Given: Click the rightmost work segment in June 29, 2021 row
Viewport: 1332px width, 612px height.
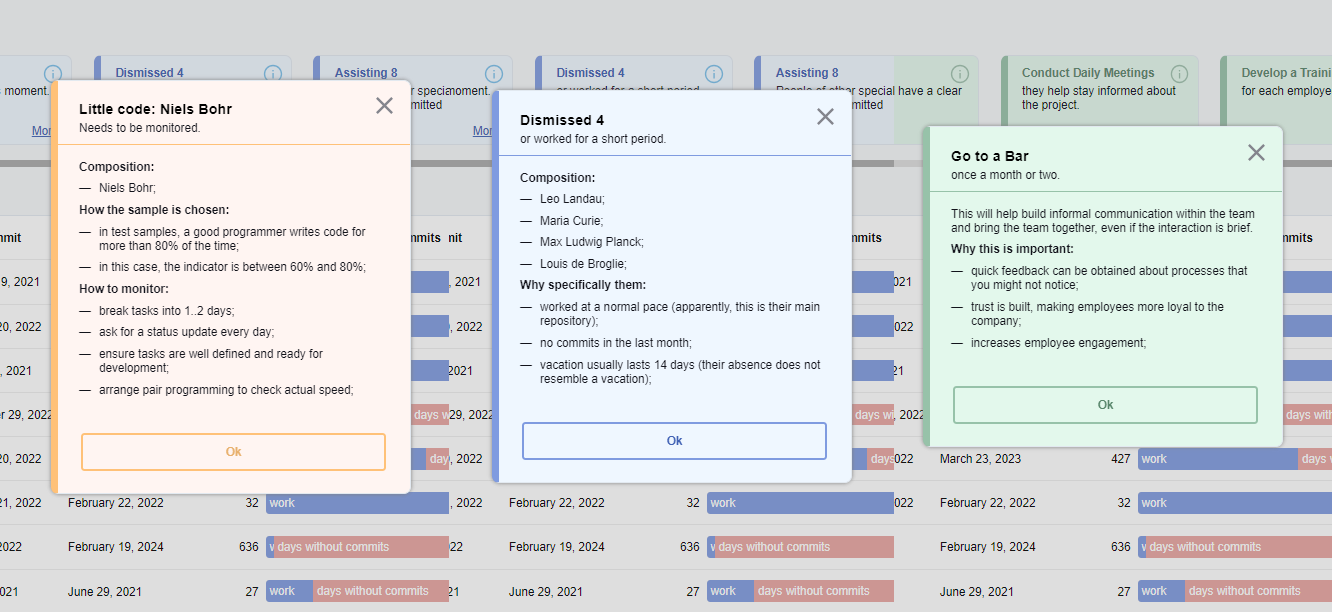Looking at the screenshot, I should pos(1160,591).
